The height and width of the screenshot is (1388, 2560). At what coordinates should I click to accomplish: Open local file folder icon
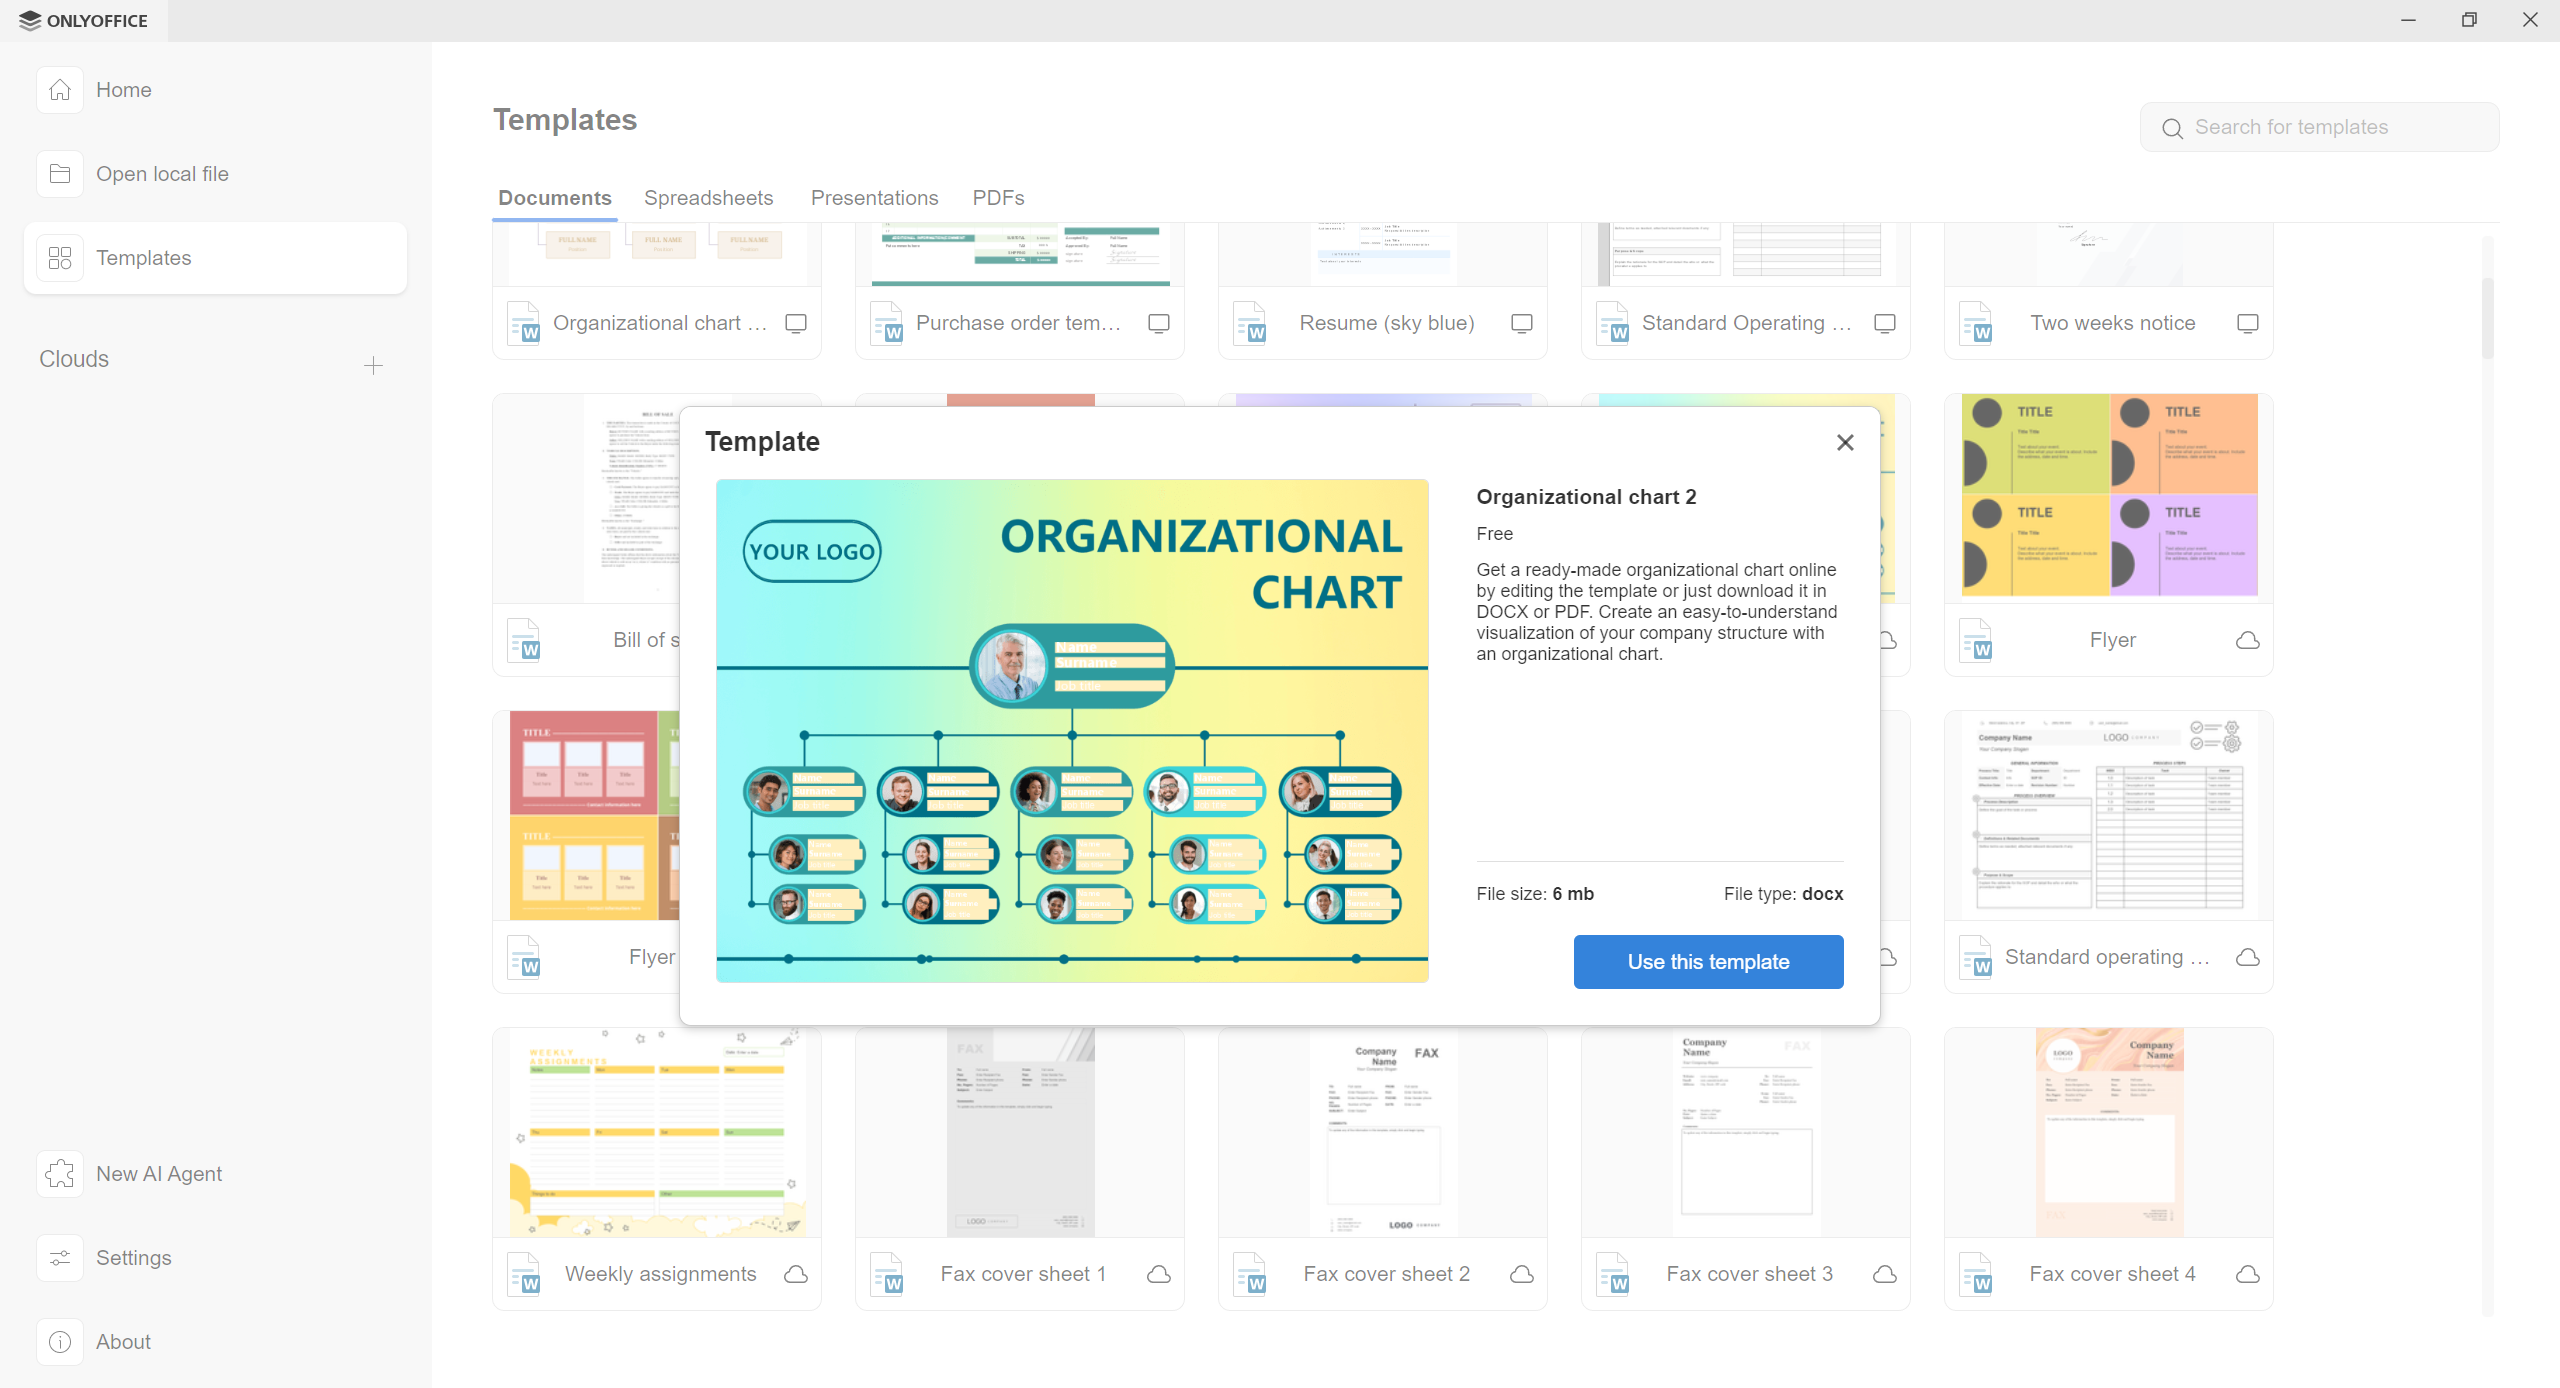(x=60, y=174)
